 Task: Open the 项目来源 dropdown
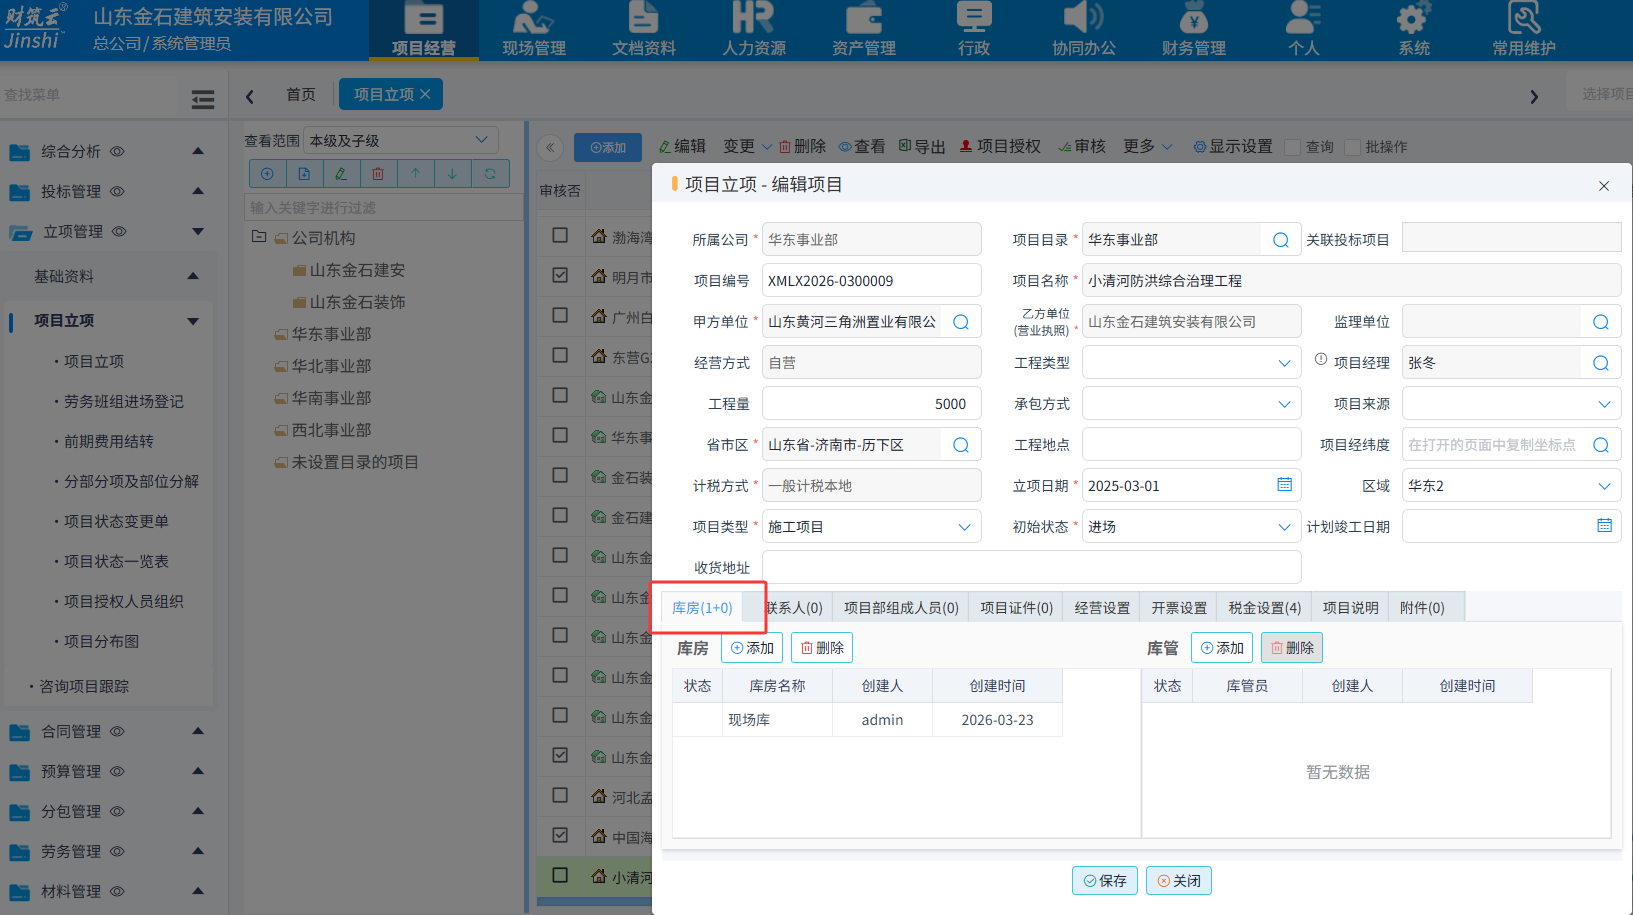1511,404
